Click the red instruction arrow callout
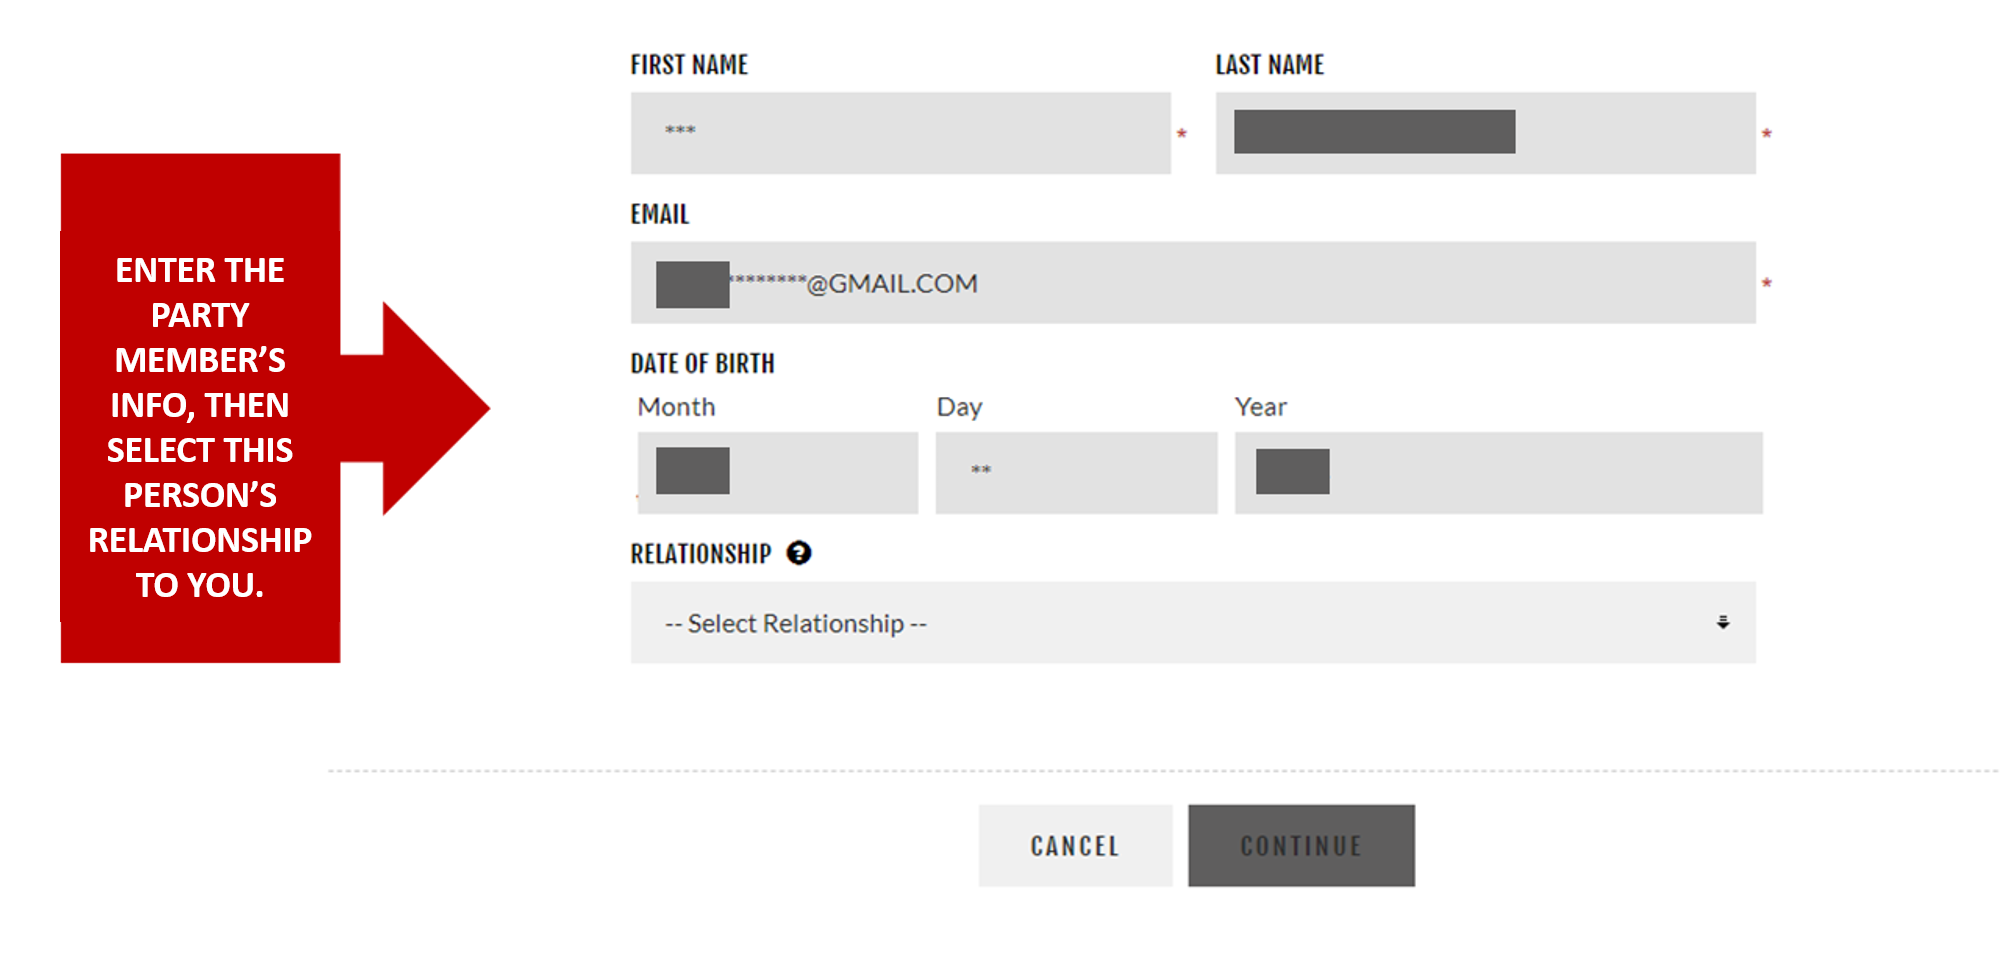Viewport: 2000px width, 963px height. [x=275, y=408]
